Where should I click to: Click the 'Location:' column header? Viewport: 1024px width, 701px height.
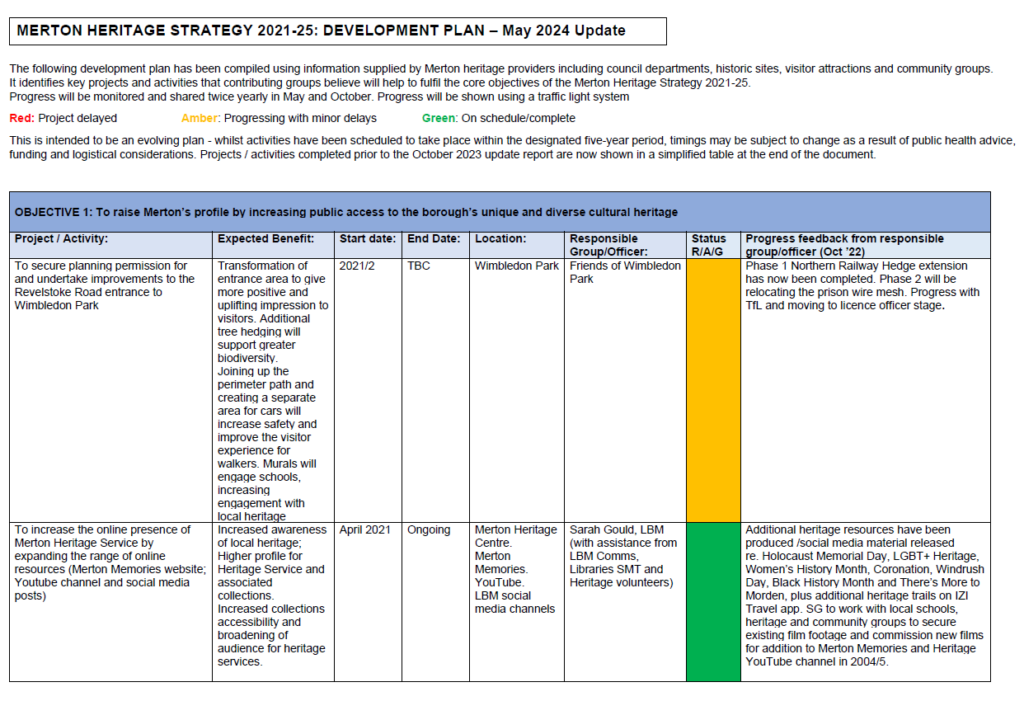(x=501, y=239)
